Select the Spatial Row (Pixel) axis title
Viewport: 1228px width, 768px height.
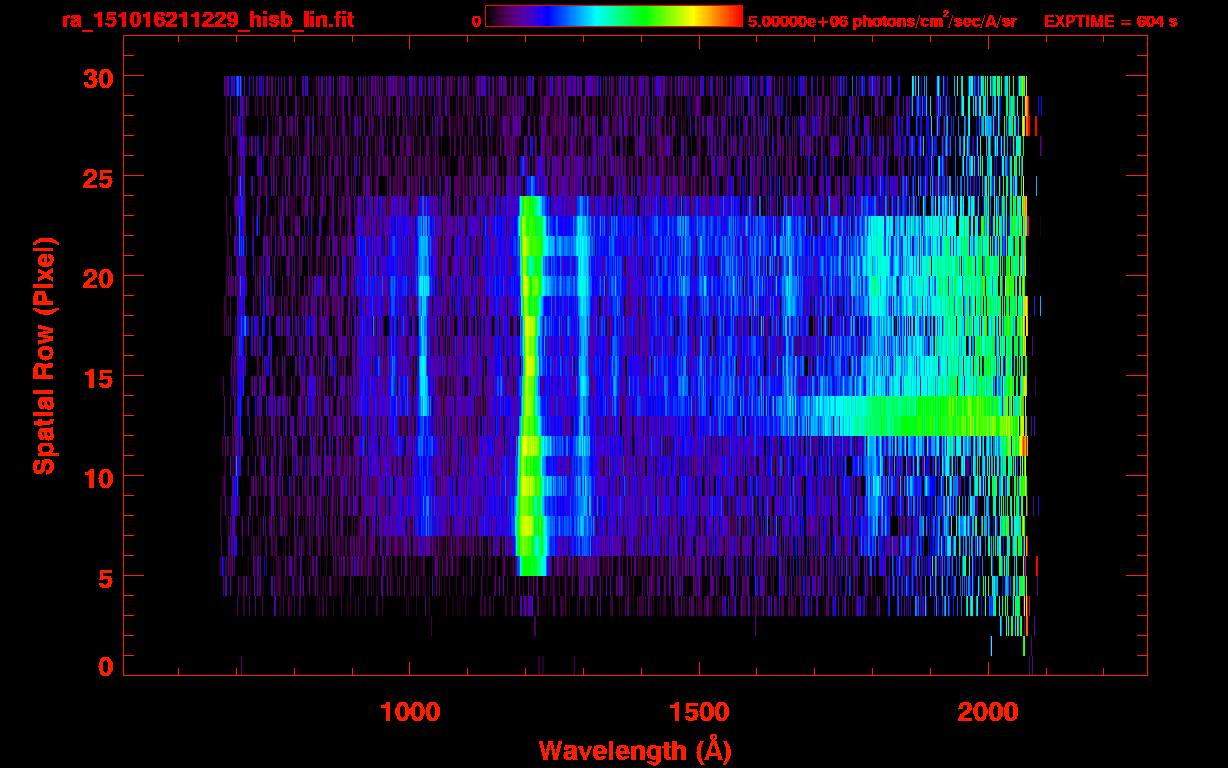coord(43,355)
